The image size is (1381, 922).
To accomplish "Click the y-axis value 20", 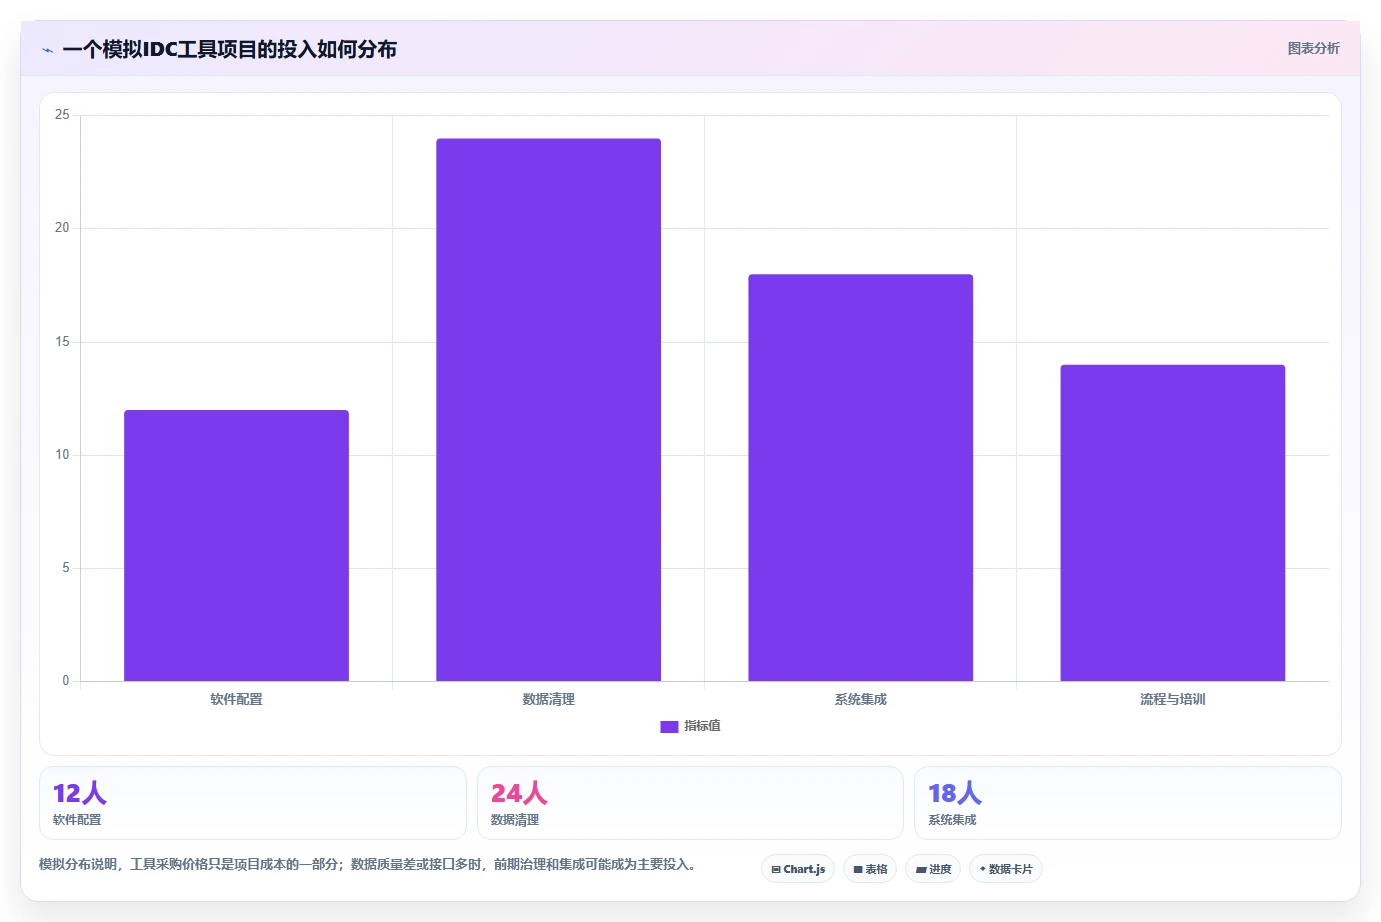I will click(62, 228).
